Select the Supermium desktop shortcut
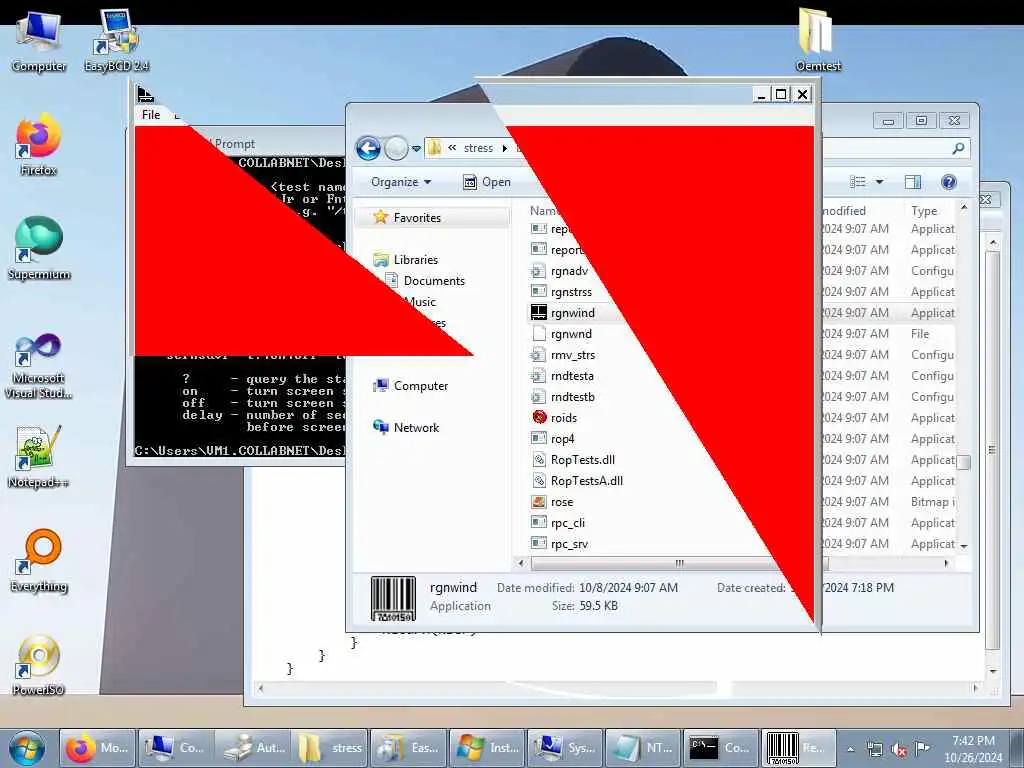Image resolution: width=1024 pixels, height=768 pixels. 39,249
